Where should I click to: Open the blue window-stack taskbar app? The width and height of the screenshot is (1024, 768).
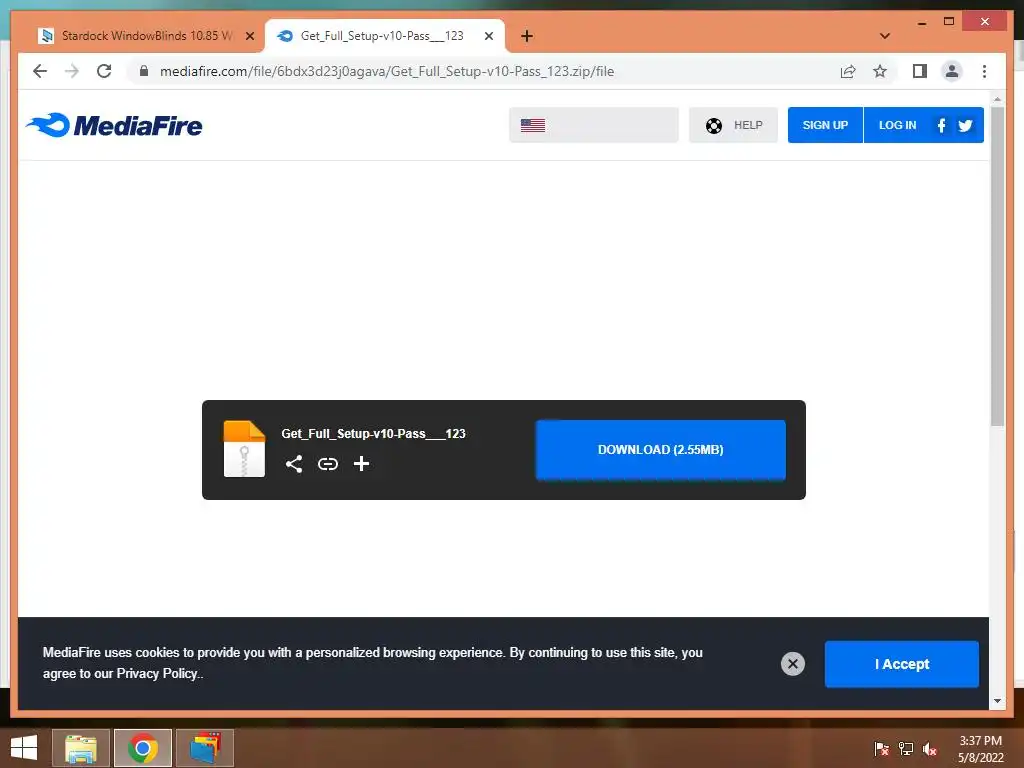pyautogui.click(x=205, y=748)
